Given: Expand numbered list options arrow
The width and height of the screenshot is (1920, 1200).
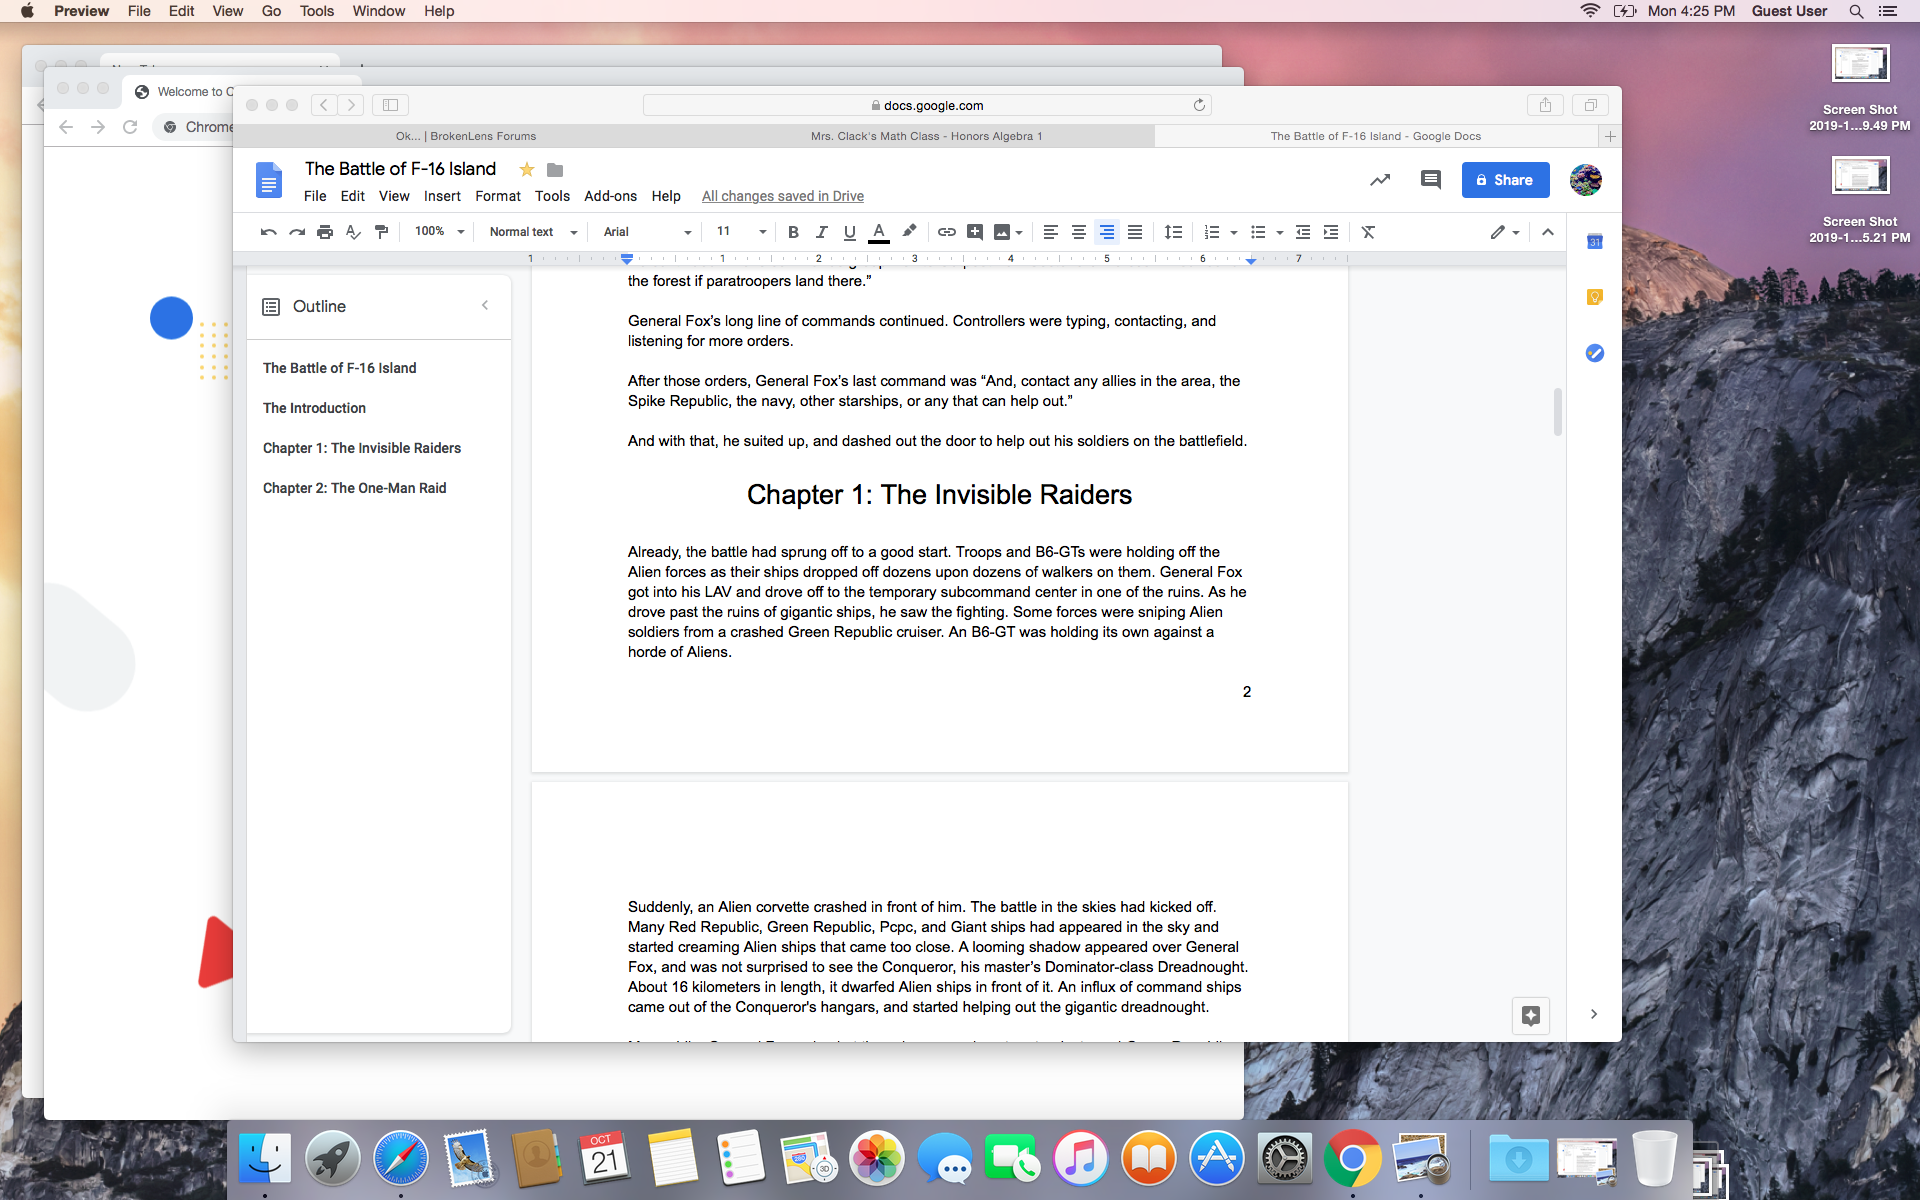Looking at the screenshot, I should (1234, 232).
